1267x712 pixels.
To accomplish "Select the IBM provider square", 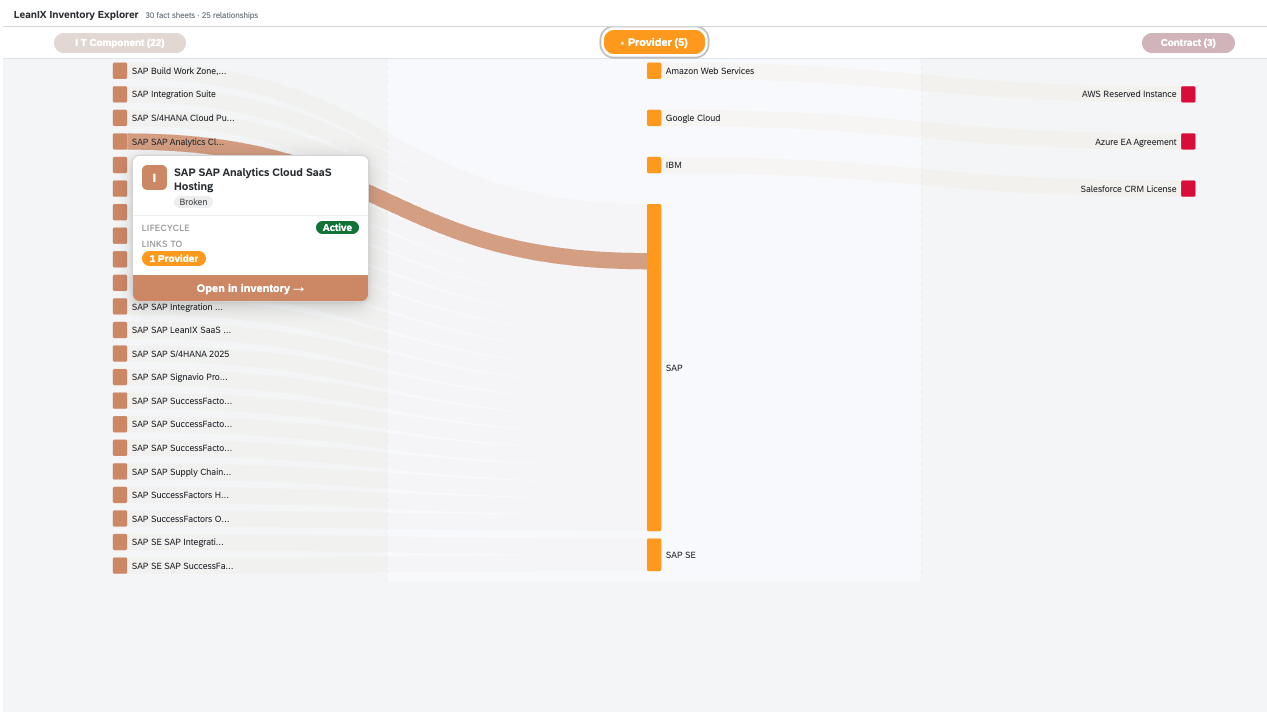I will (654, 165).
